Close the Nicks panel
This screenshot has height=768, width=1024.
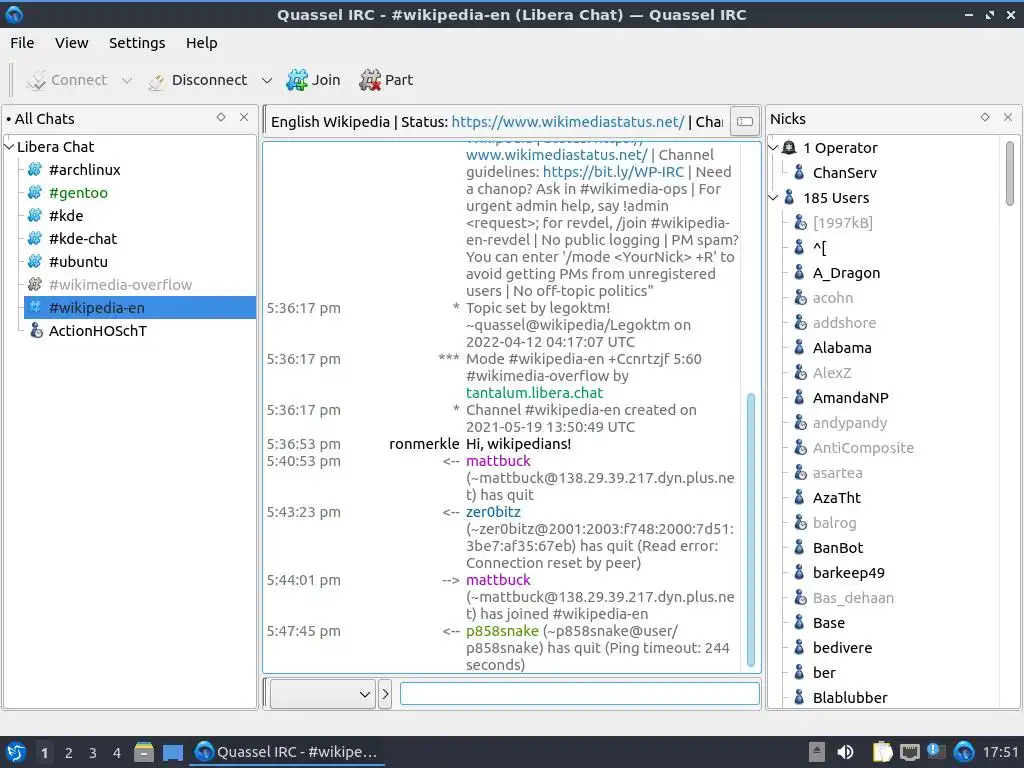click(x=1008, y=118)
